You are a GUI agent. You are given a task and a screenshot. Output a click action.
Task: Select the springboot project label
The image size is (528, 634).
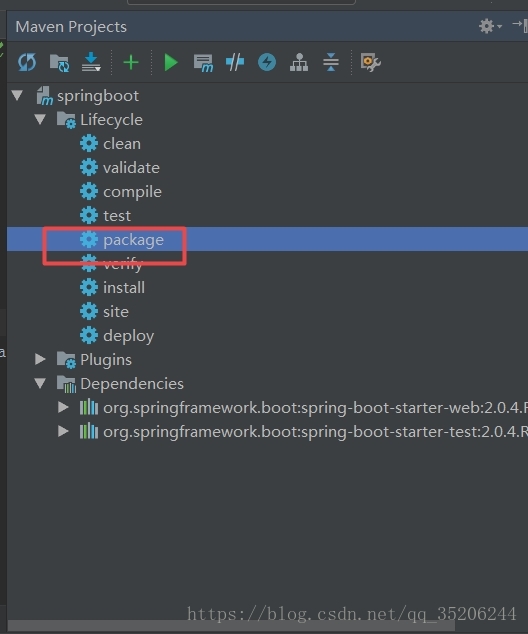(x=98, y=96)
